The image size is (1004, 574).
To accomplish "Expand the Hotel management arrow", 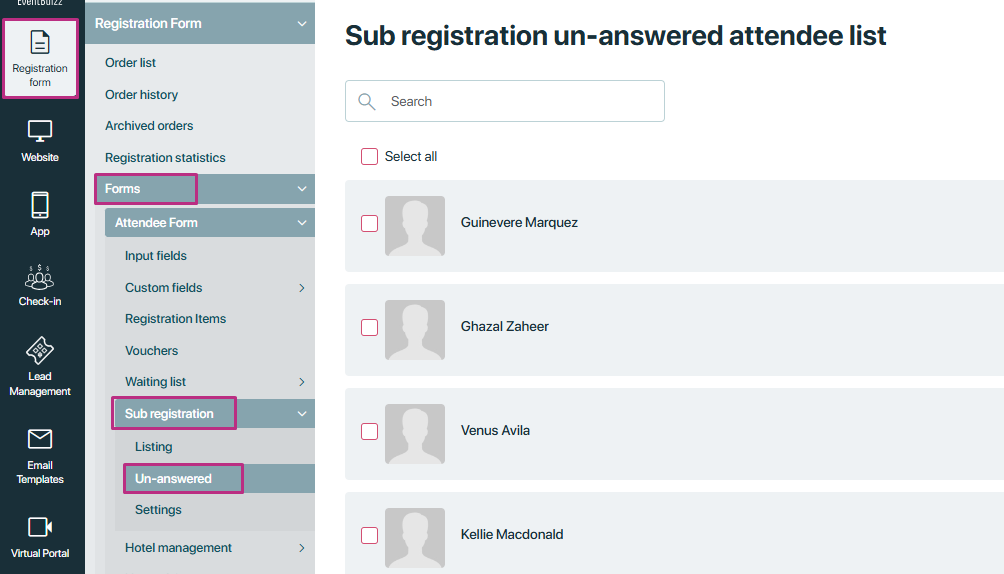I will click(302, 548).
